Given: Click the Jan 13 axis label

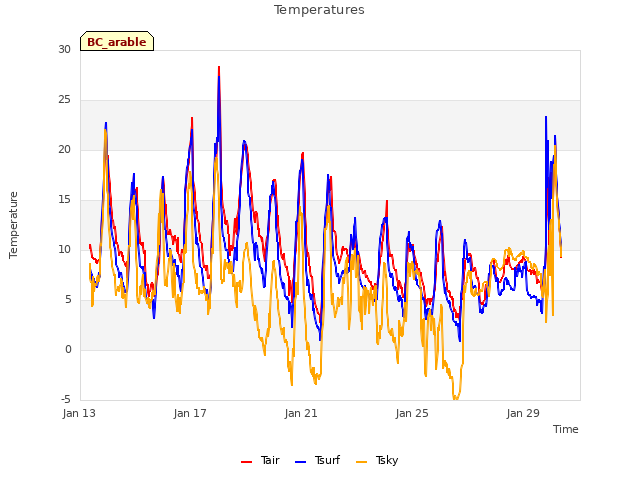Looking at the screenshot, I should click(79, 413).
